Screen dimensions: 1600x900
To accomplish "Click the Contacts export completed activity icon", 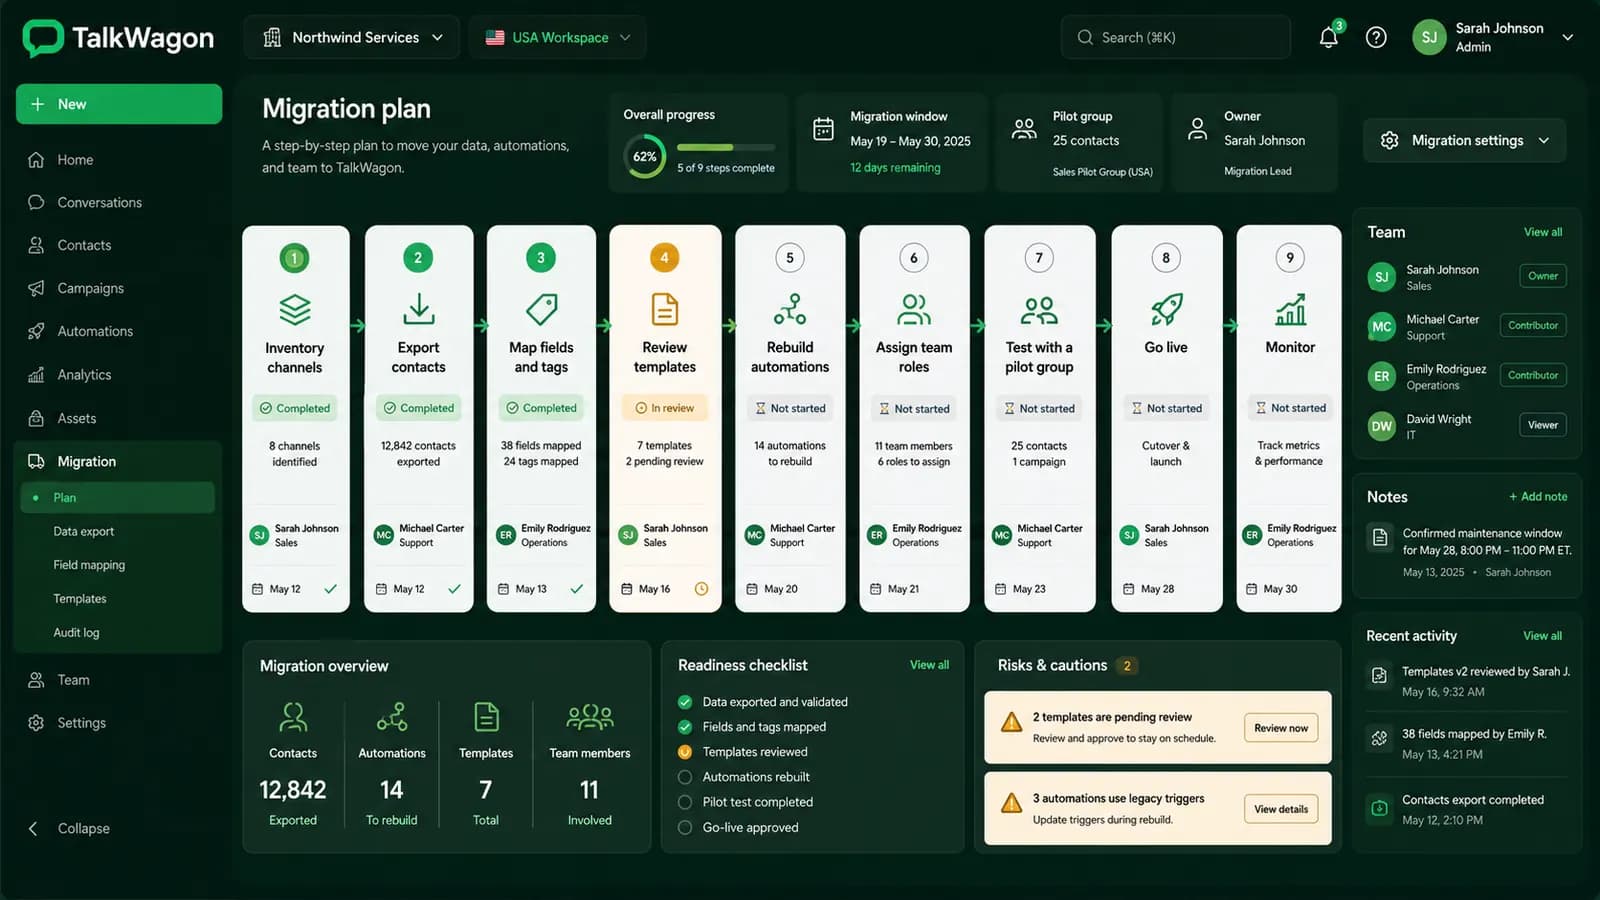I will 1379,808.
